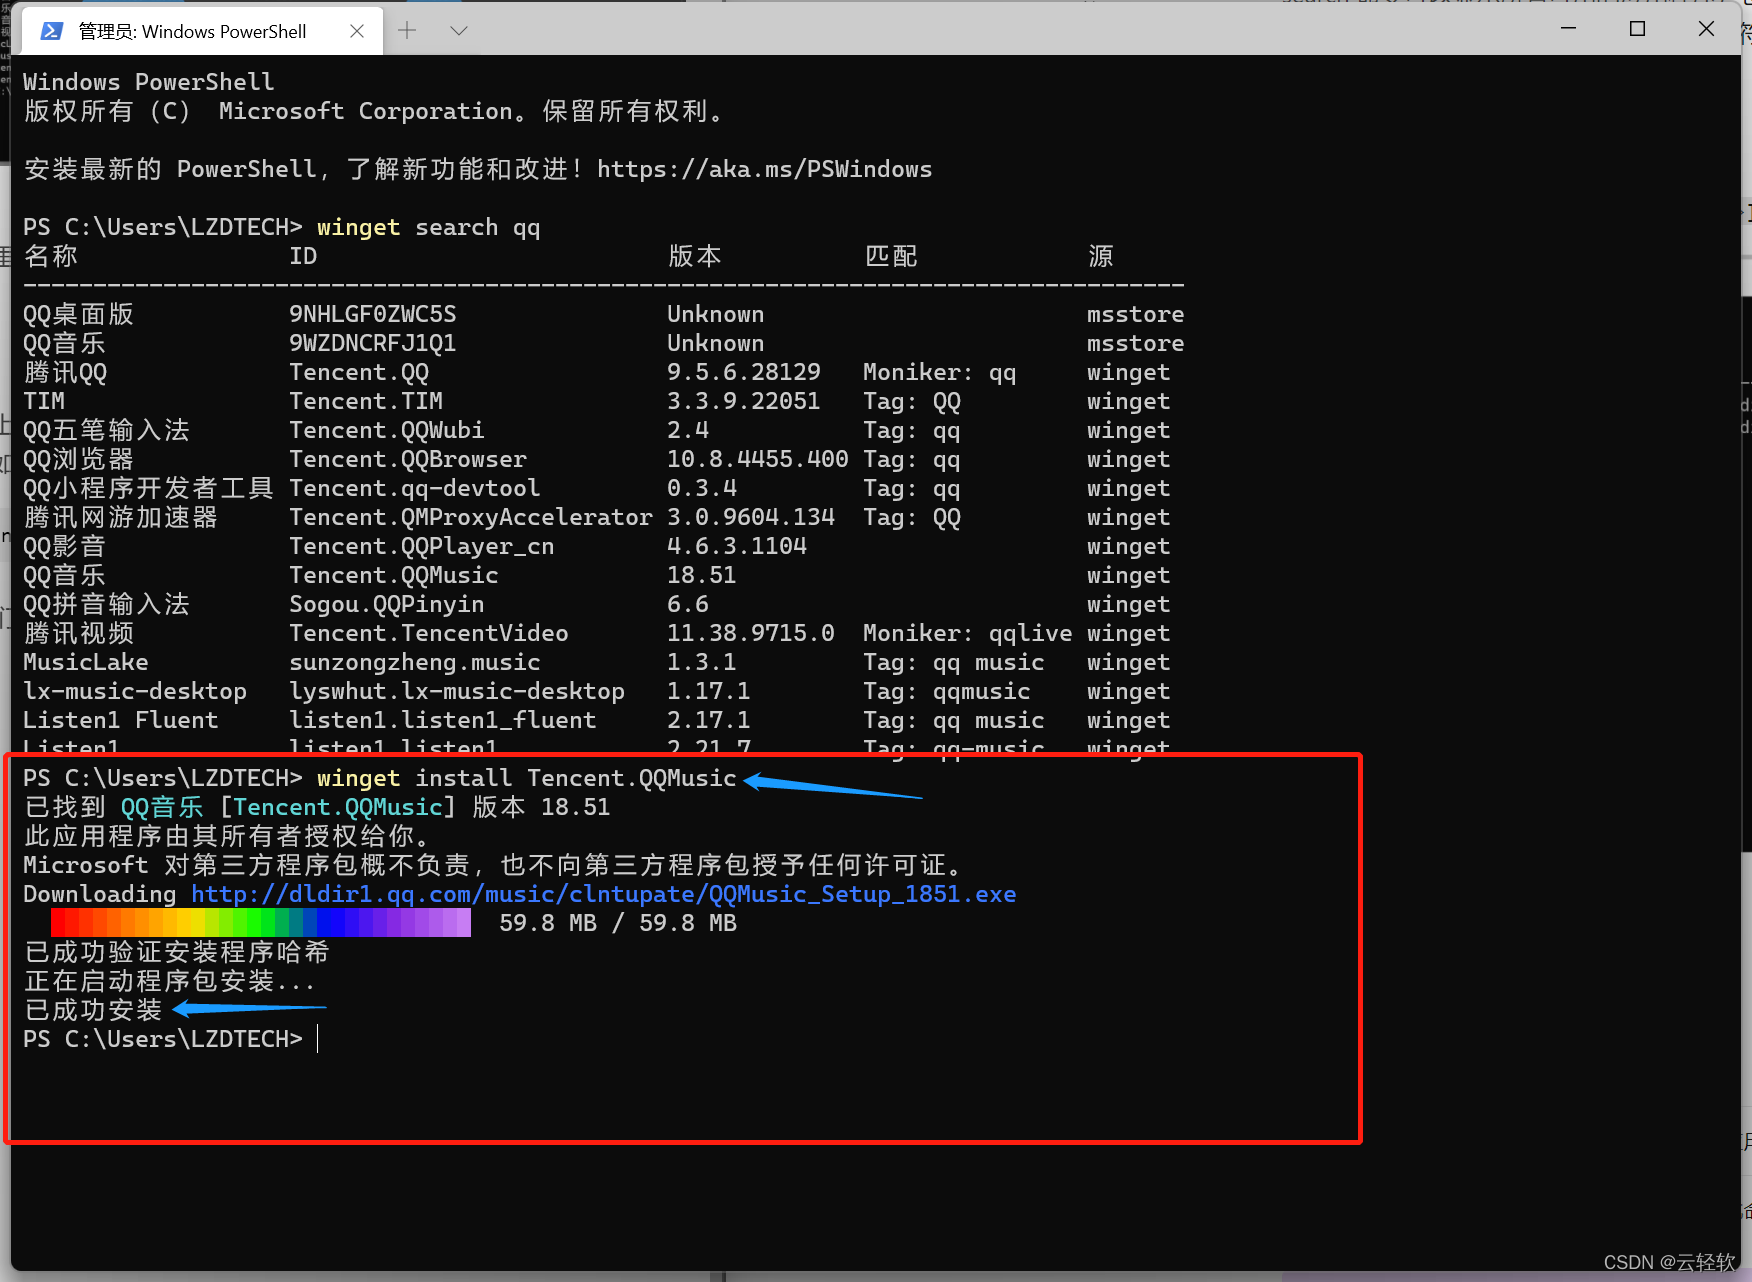Click the version 4.6.3.1104
This screenshot has height=1282, width=1752.
coord(737,547)
